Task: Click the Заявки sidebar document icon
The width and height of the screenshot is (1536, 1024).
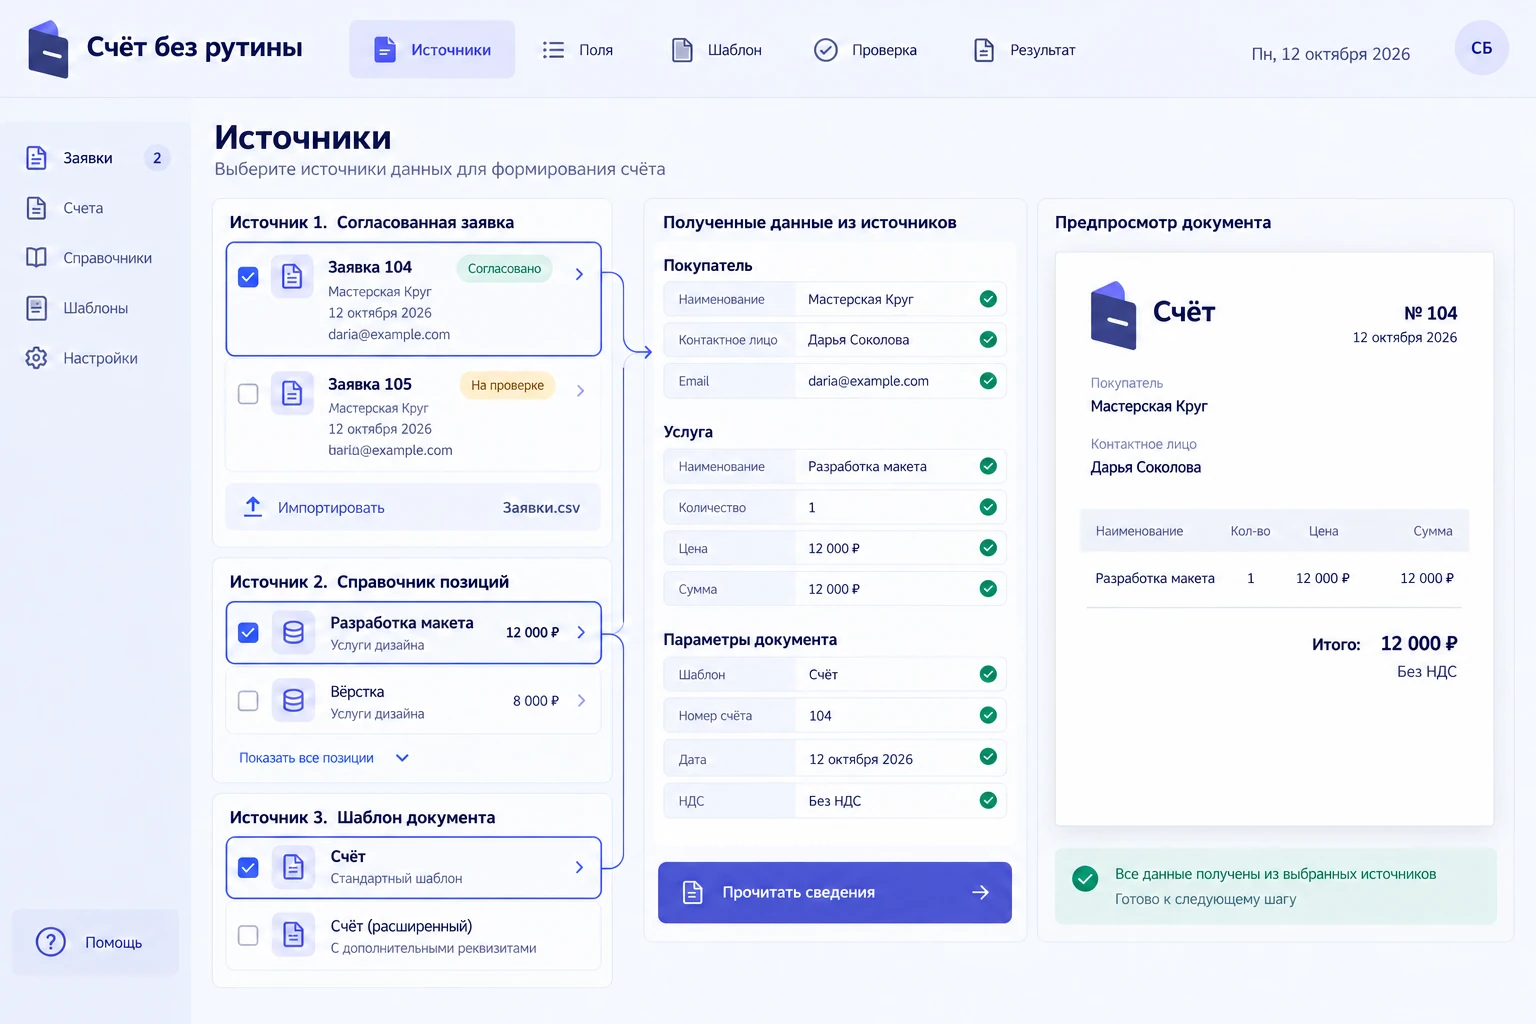Action: 36,158
